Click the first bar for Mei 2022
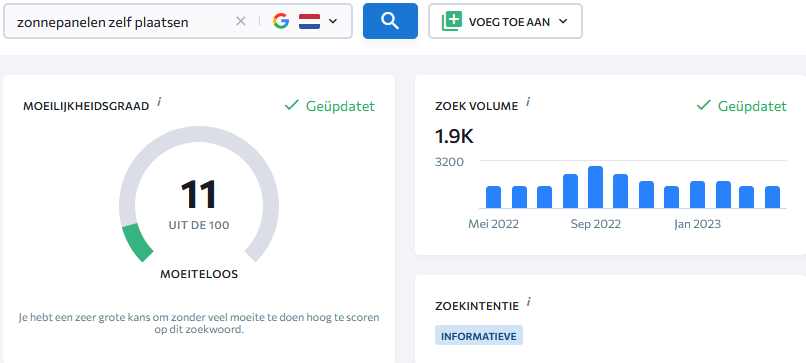The width and height of the screenshot is (806, 363). (493, 197)
